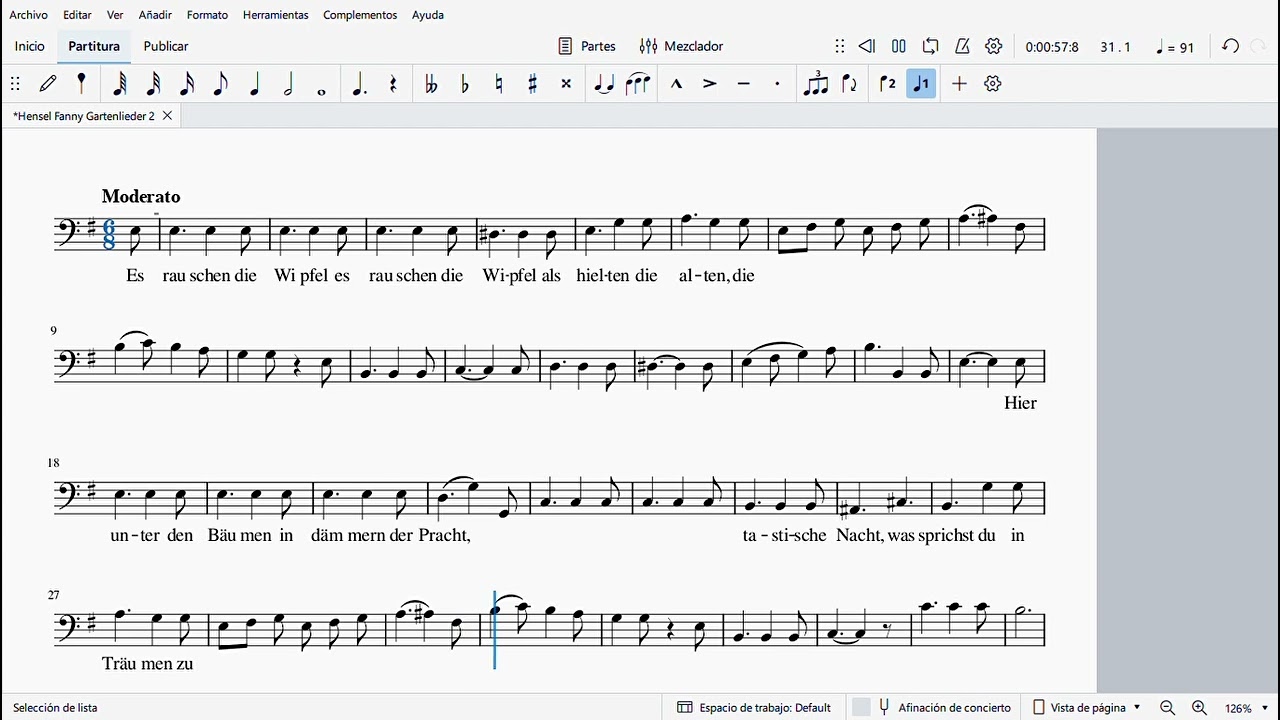Select the rest tool
The width and height of the screenshot is (1280, 720).
coord(393,84)
